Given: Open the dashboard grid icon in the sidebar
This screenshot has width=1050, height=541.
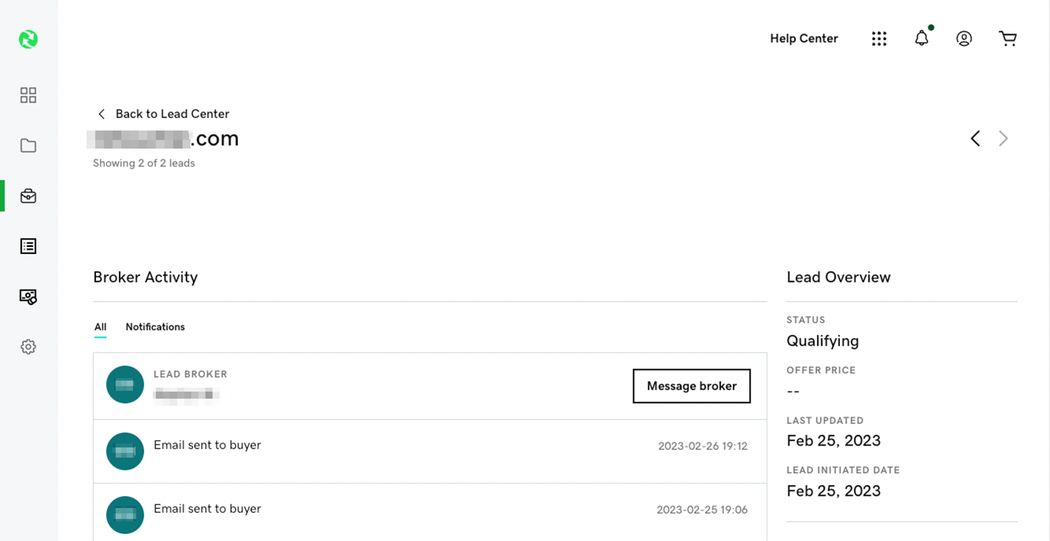Looking at the screenshot, I should [x=28, y=95].
